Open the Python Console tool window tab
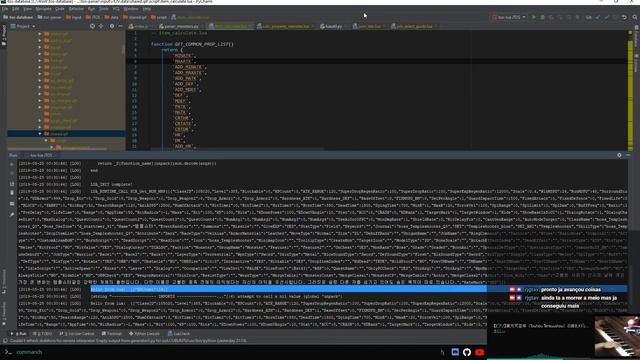 pyautogui.click(x=144, y=333)
